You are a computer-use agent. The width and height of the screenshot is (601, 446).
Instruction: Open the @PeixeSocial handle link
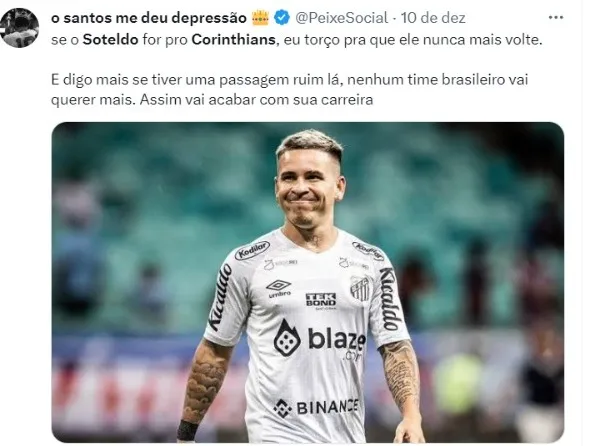coord(342,18)
